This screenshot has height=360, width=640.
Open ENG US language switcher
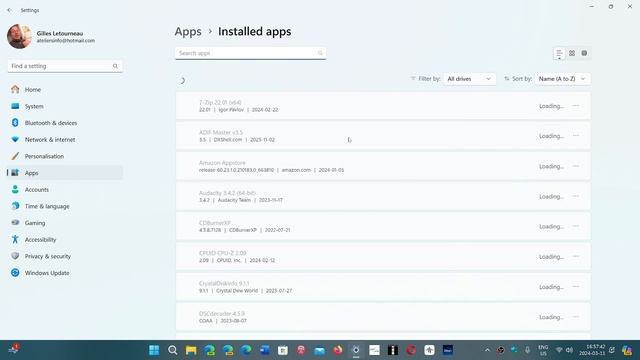(543, 350)
